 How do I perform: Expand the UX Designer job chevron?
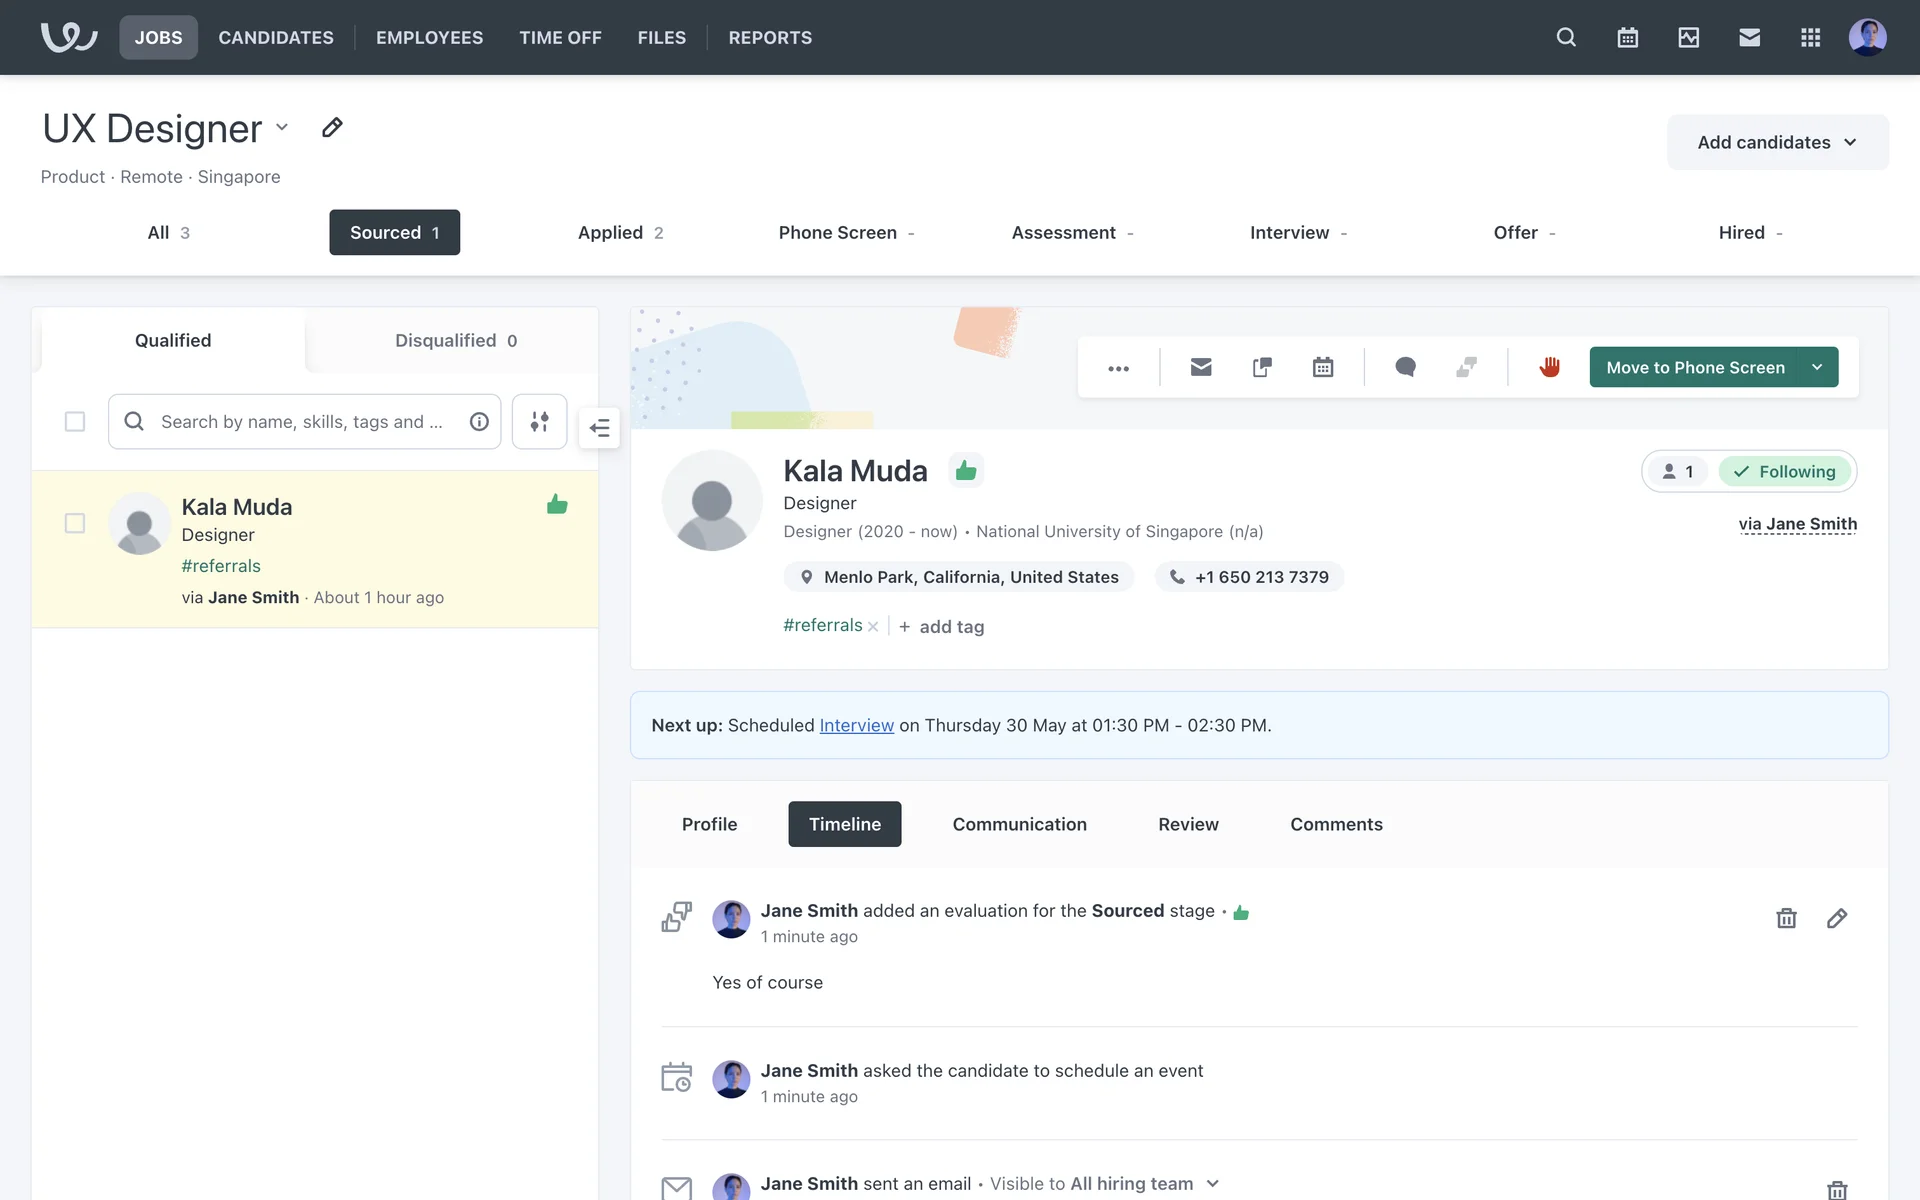coord(282,127)
